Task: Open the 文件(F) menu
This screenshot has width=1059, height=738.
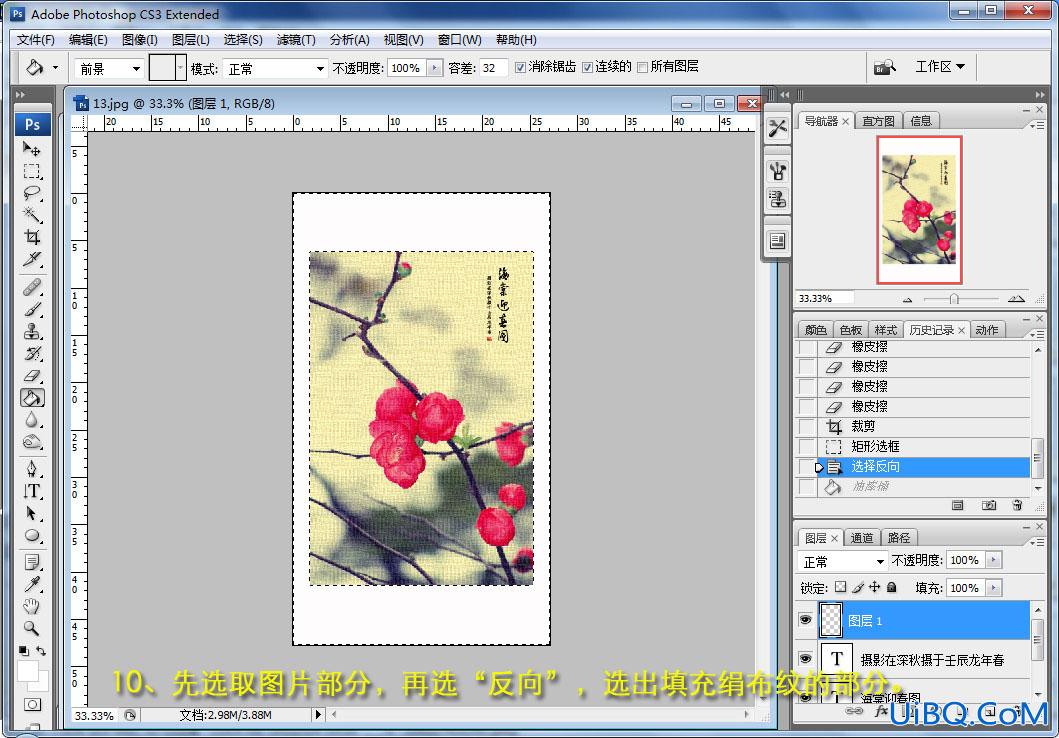Action: pos(35,40)
